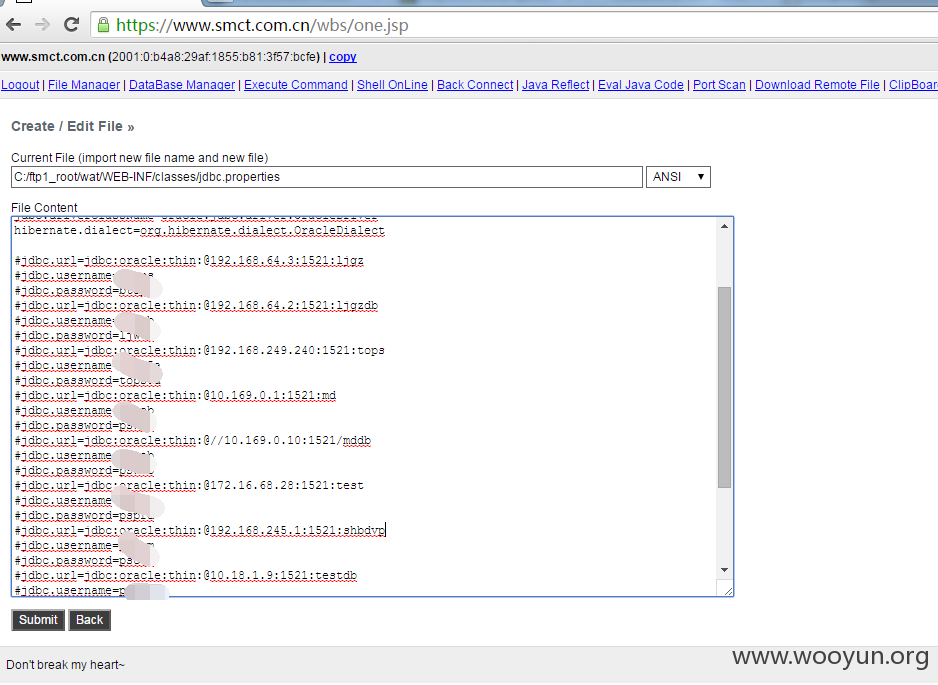Image resolution: width=938 pixels, height=685 pixels.
Task: Click the jdbc url line ending in testdb
Action: pyautogui.click(x=185, y=576)
